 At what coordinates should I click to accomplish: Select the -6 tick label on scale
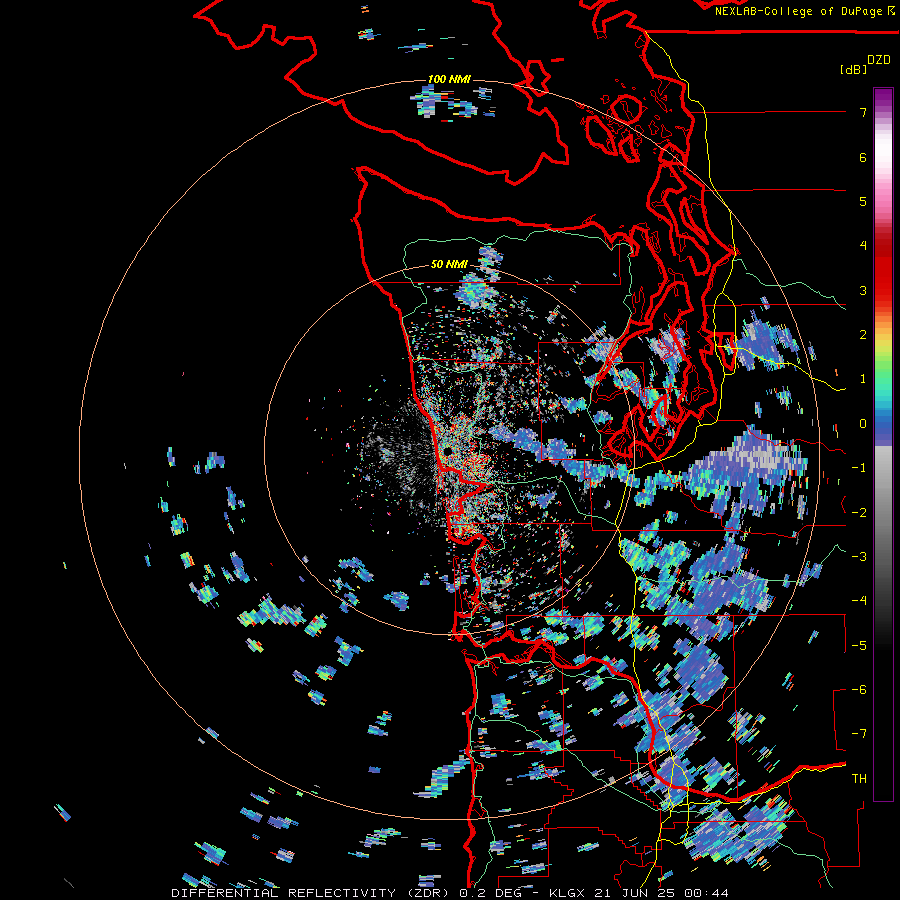coord(859,690)
